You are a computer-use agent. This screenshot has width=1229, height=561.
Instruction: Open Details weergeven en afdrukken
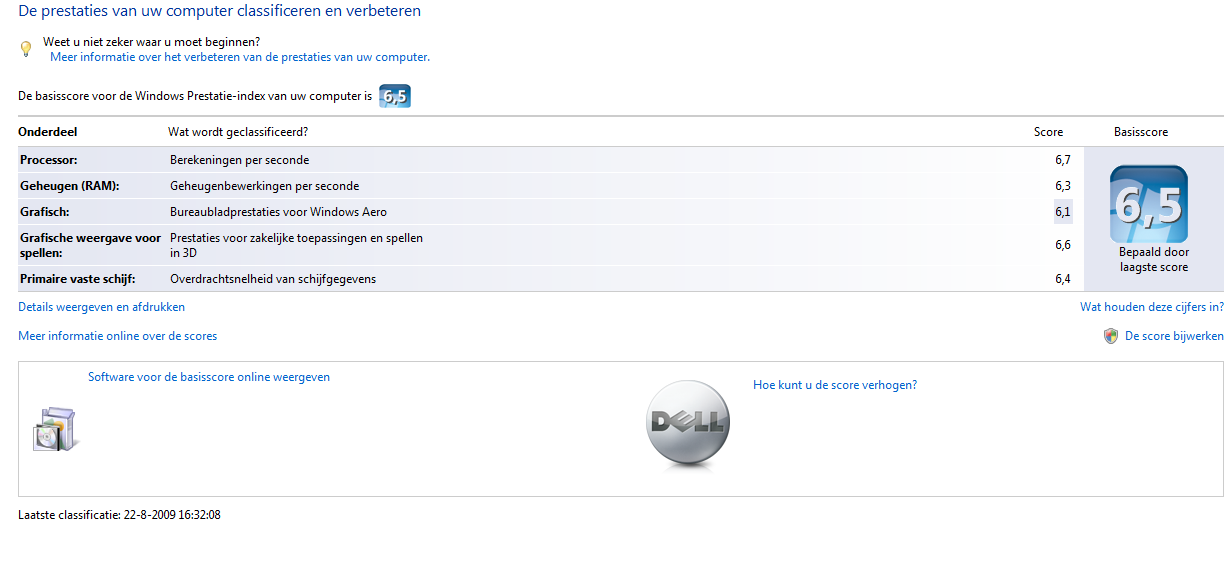click(x=101, y=307)
